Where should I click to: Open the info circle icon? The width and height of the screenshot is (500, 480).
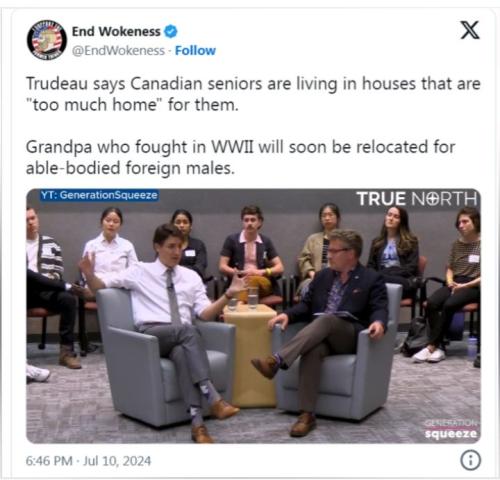(x=470, y=460)
